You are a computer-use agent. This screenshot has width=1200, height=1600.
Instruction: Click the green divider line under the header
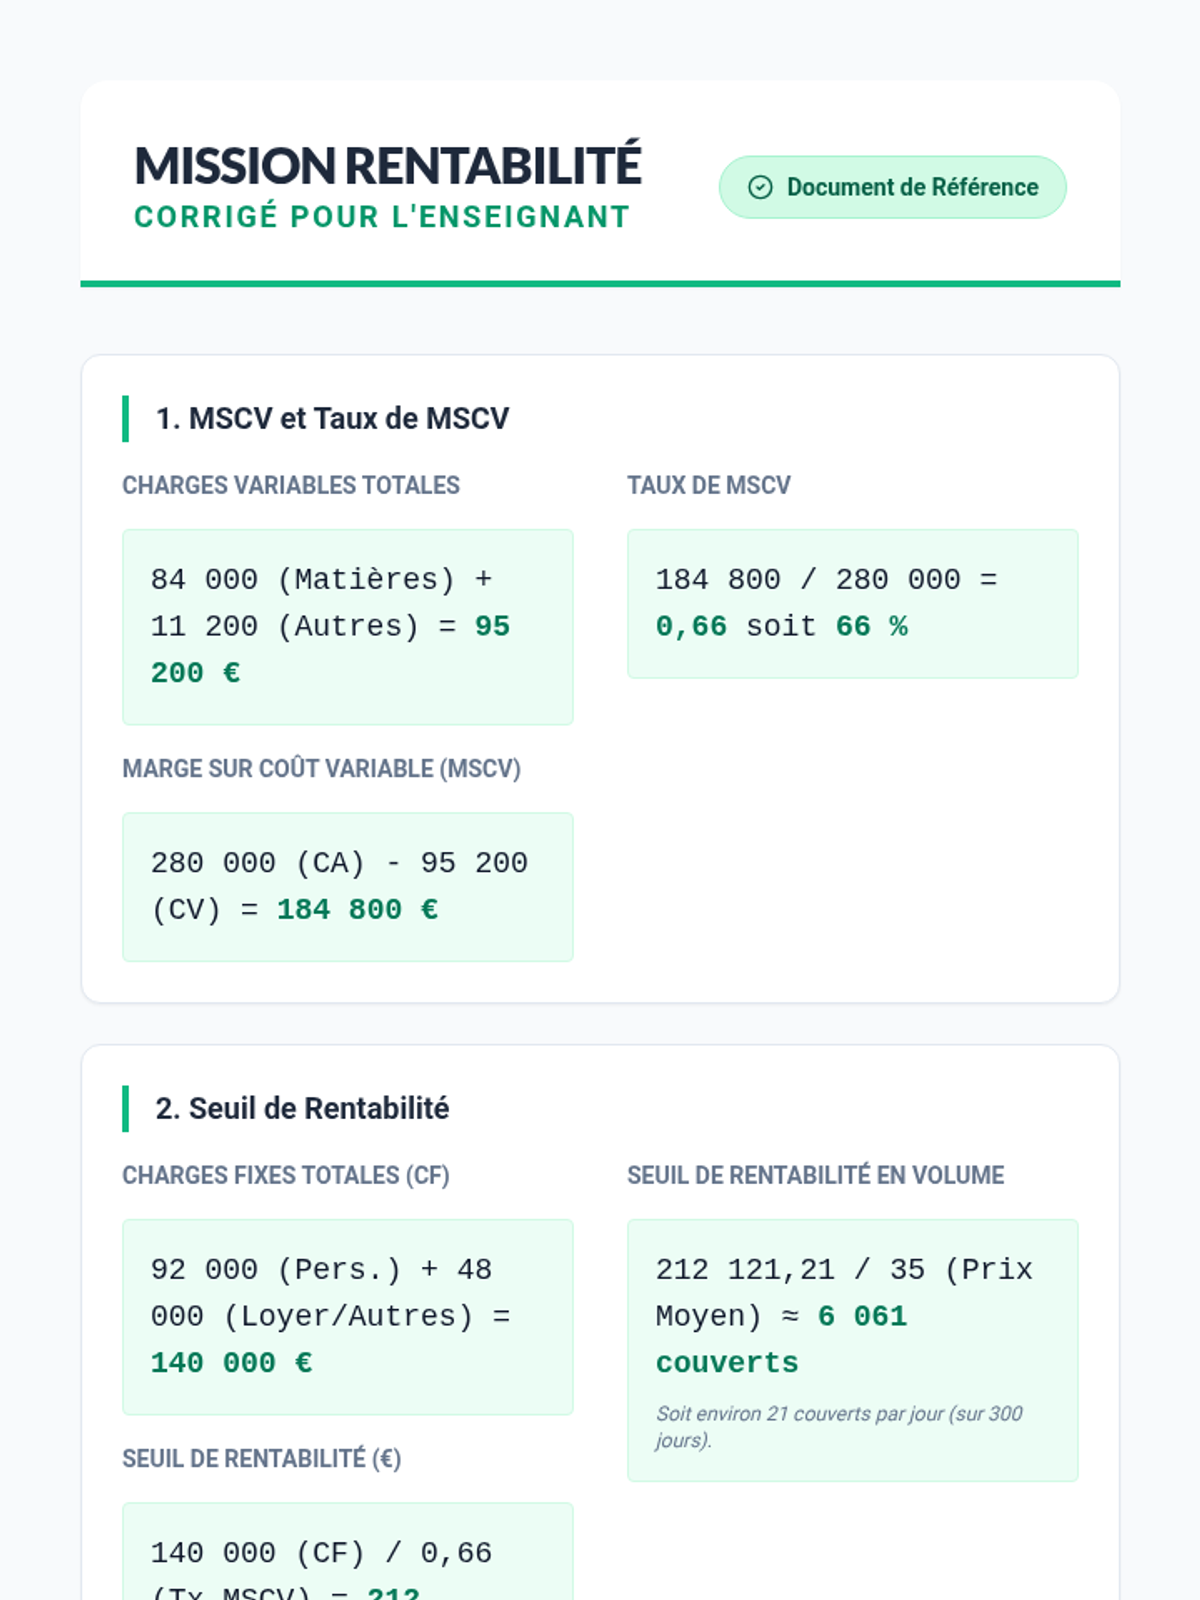600,284
